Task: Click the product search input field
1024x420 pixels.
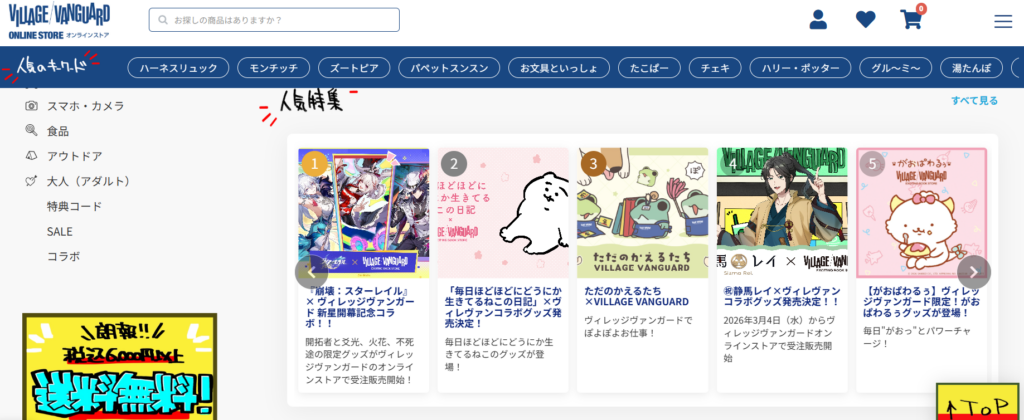Action: 274,20
